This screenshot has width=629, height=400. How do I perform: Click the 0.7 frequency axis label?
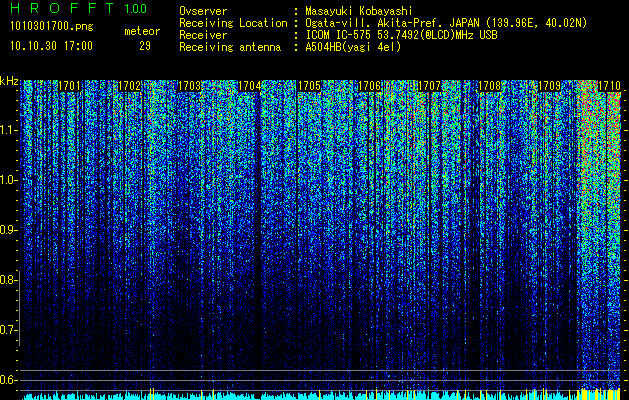pyautogui.click(x=8, y=330)
